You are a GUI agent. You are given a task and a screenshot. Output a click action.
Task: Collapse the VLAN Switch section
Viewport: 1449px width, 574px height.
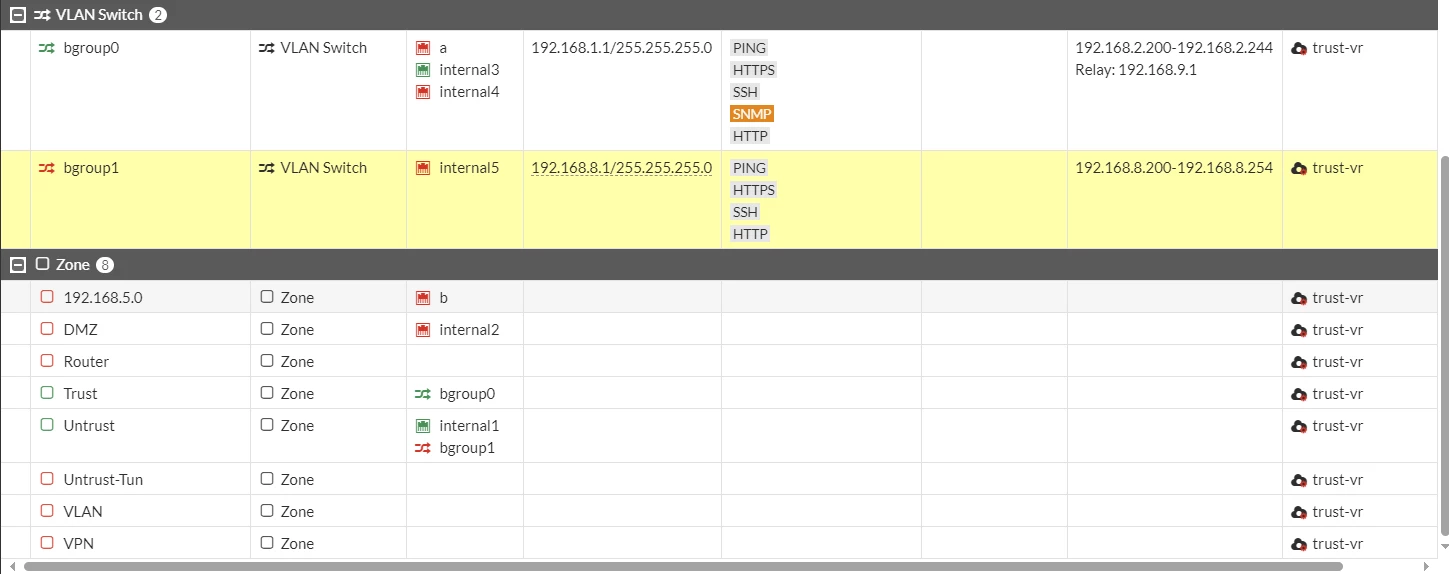(17, 15)
